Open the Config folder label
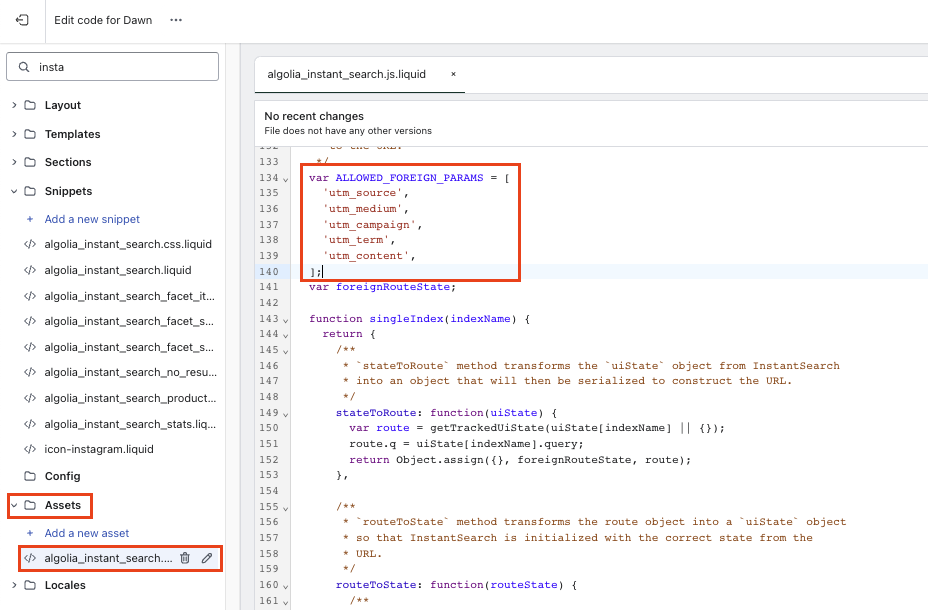Screen dimensions: 928x610 (x=62, y=476)
